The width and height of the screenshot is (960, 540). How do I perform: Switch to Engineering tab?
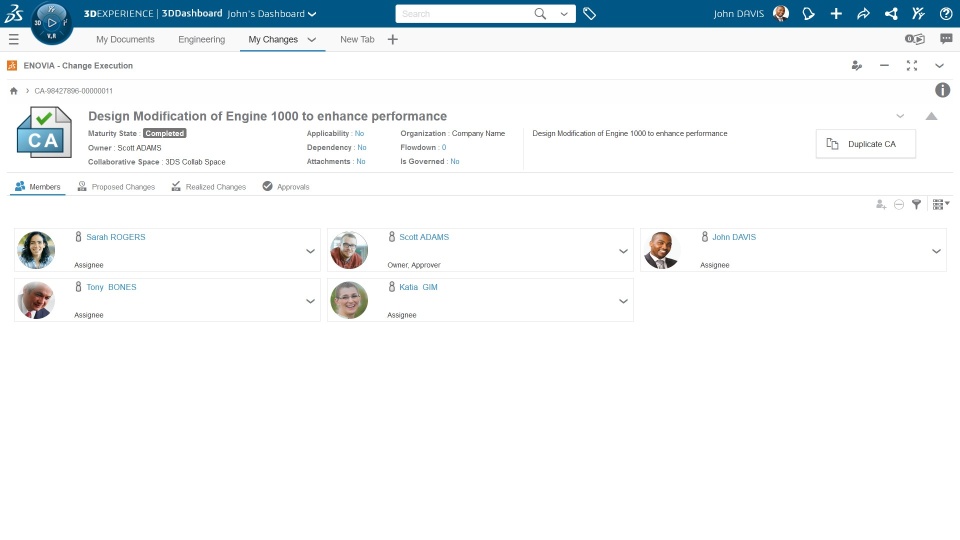(x=201, y=39)
